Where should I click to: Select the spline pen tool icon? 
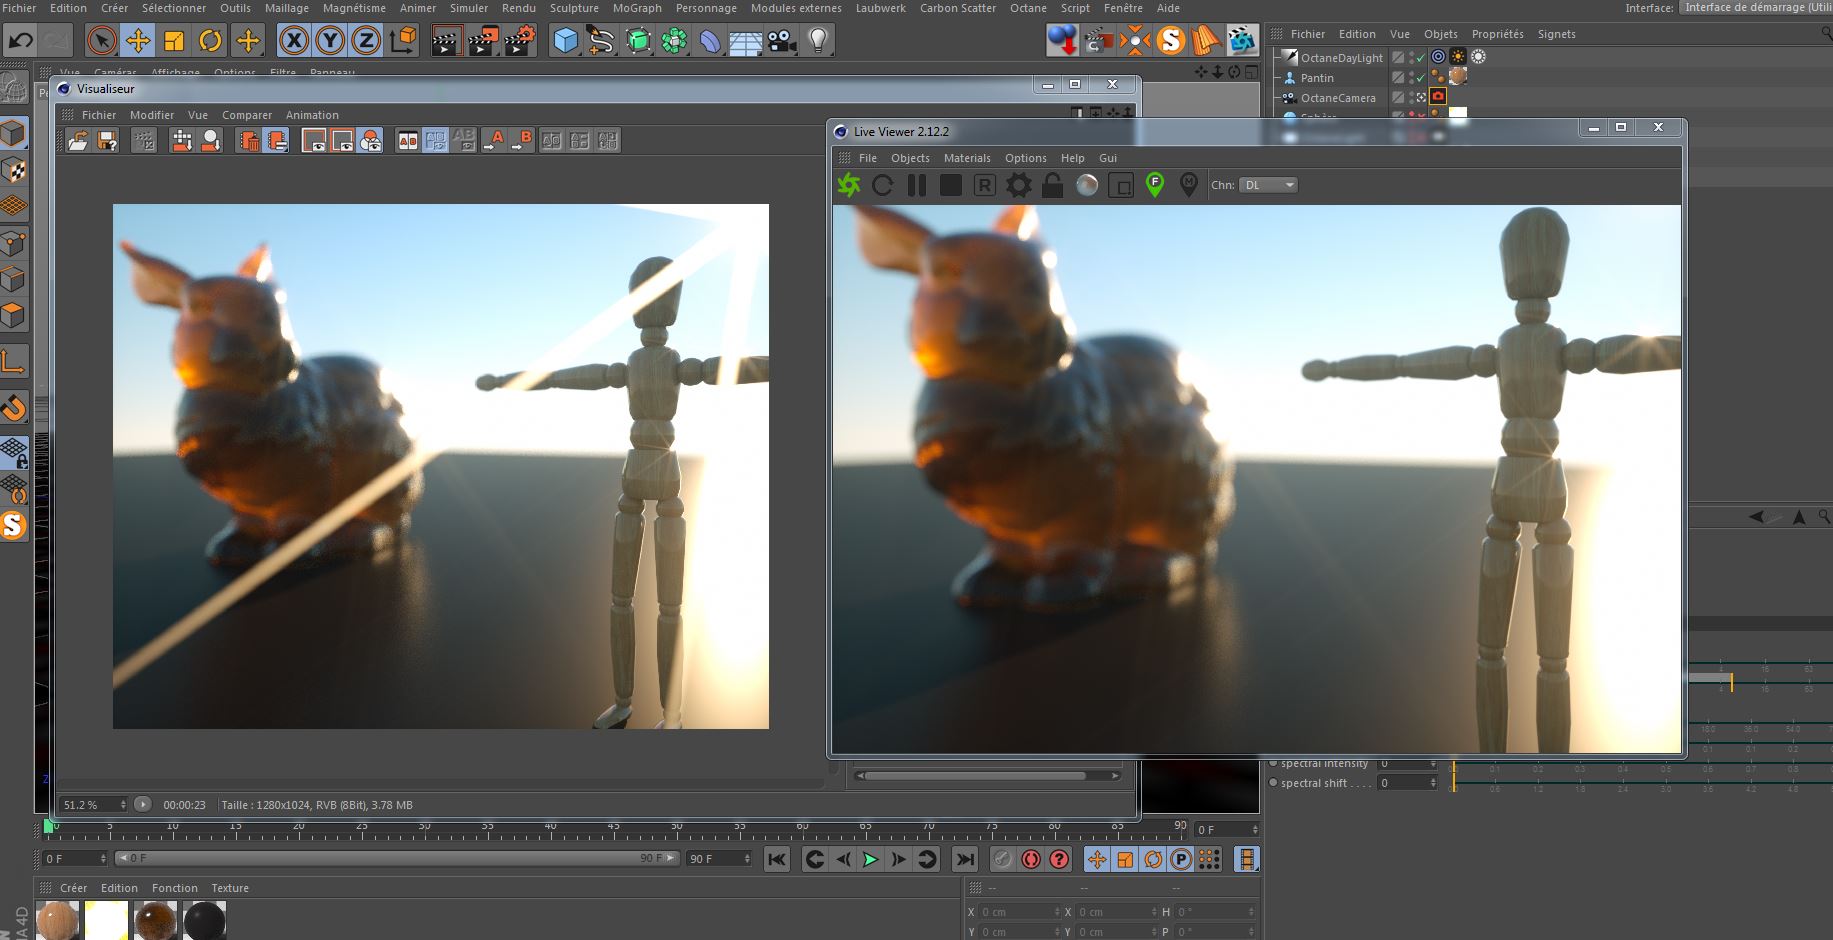click(x=602, y=41)
